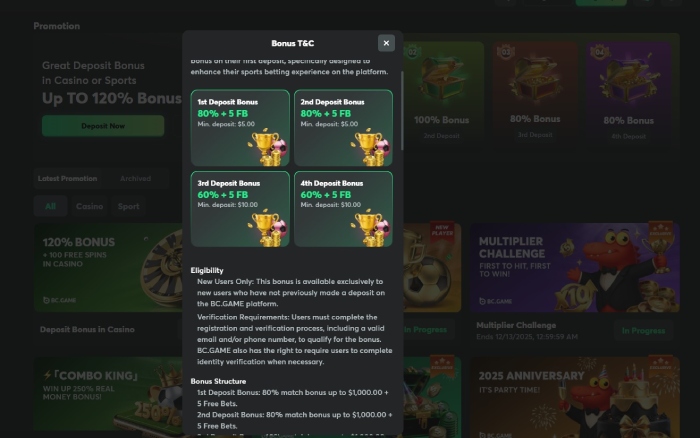
Task: Open the 120% Bonus casino banner
Action: point(108,268)
